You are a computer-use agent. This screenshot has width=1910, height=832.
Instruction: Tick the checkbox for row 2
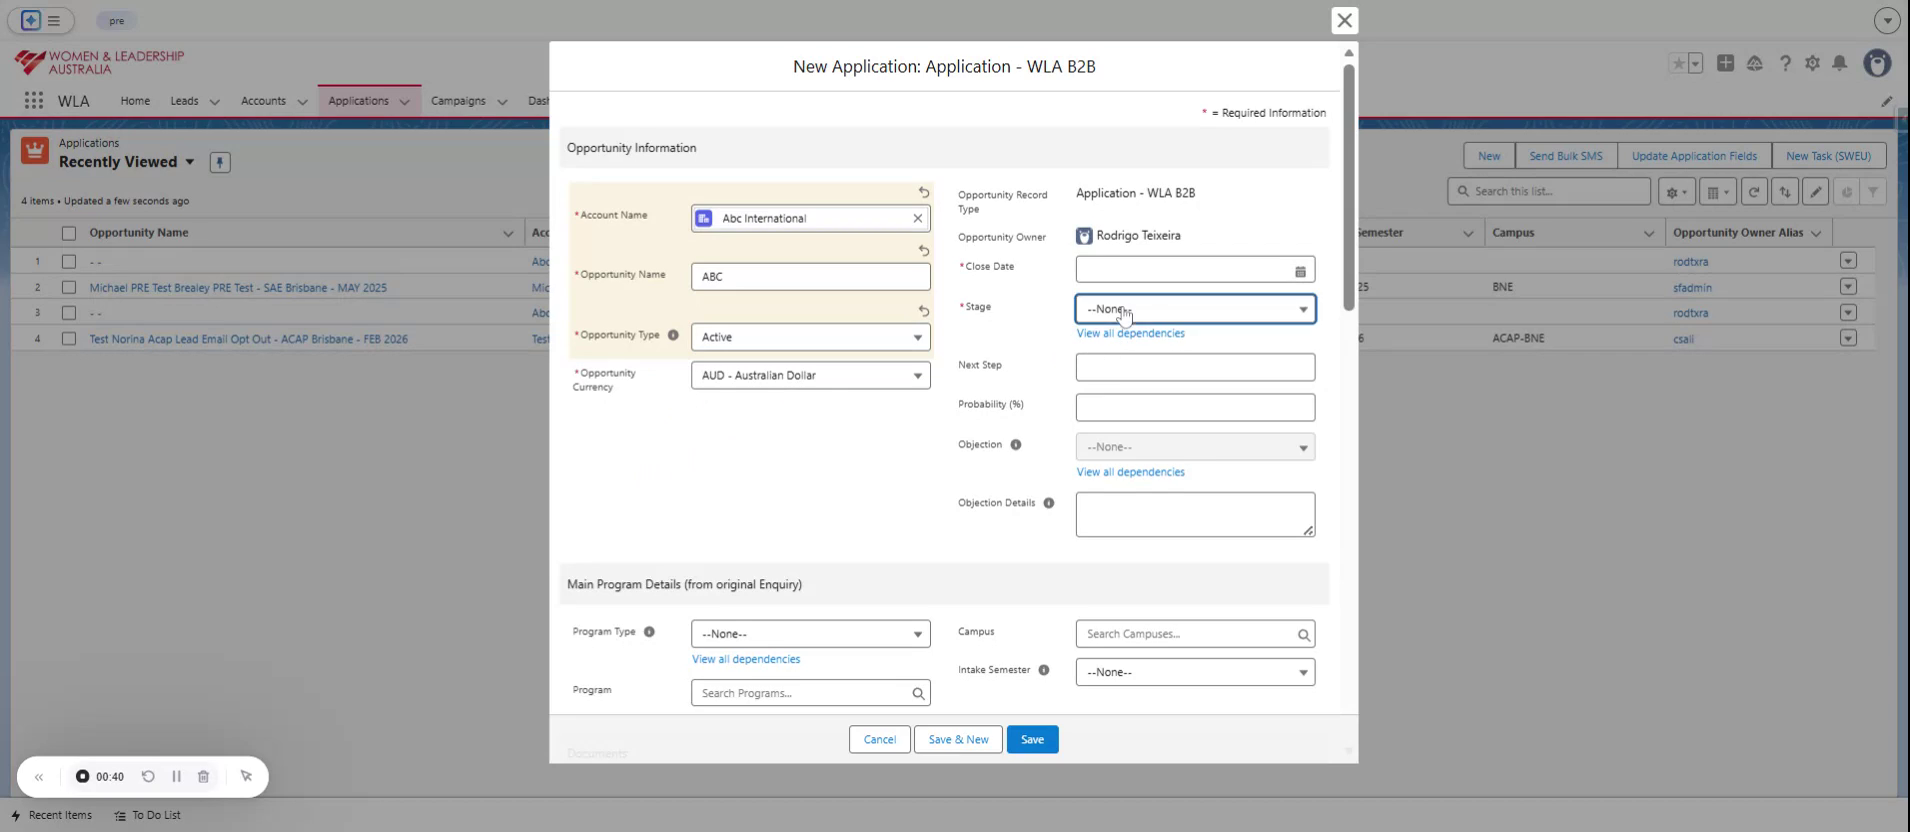point(69,288)
